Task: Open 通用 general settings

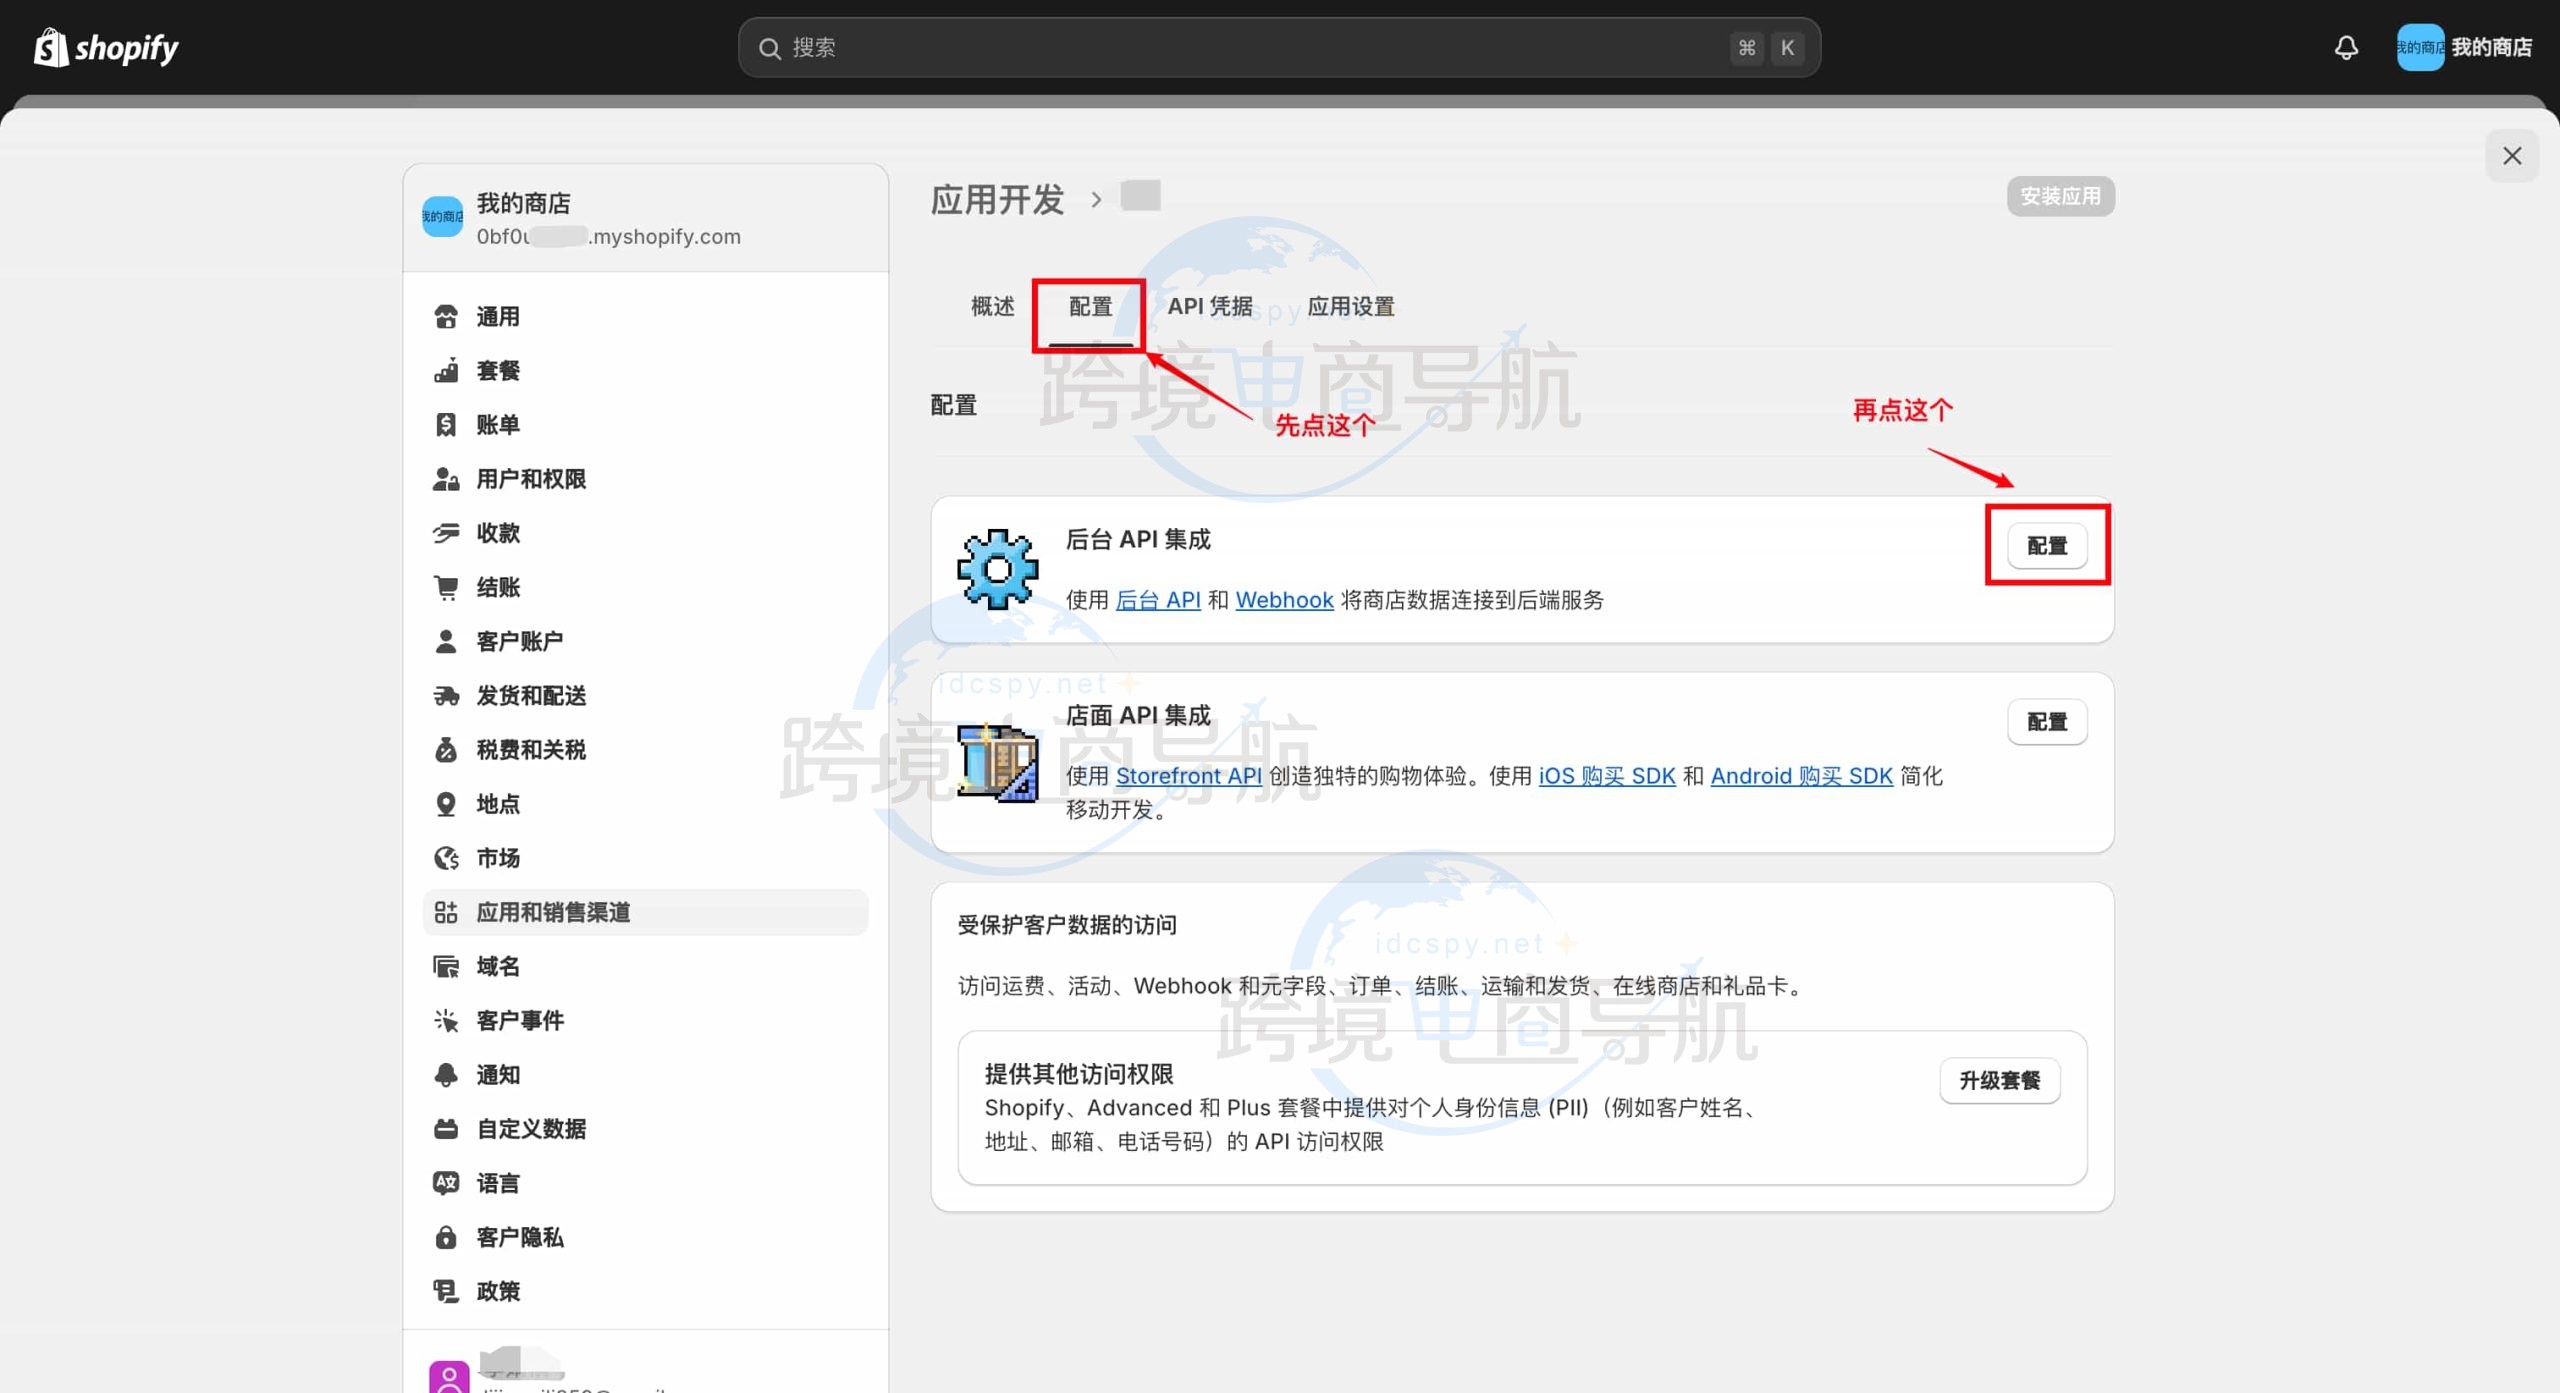Action: (497, 317)
